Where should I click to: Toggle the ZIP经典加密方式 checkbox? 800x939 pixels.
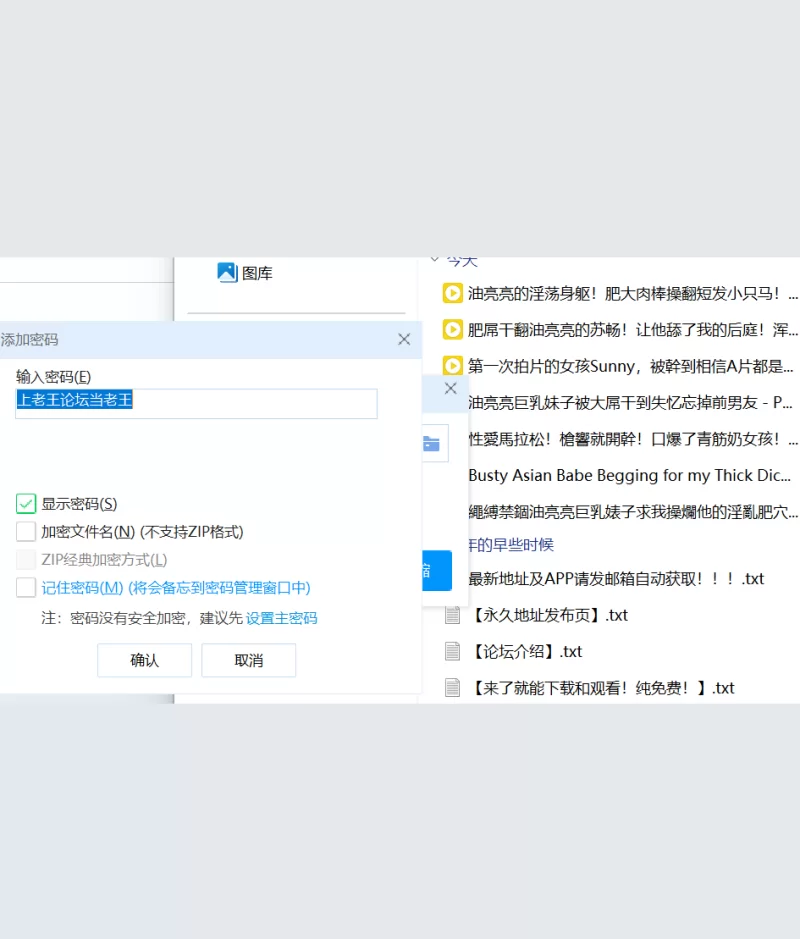pos(26,559)
